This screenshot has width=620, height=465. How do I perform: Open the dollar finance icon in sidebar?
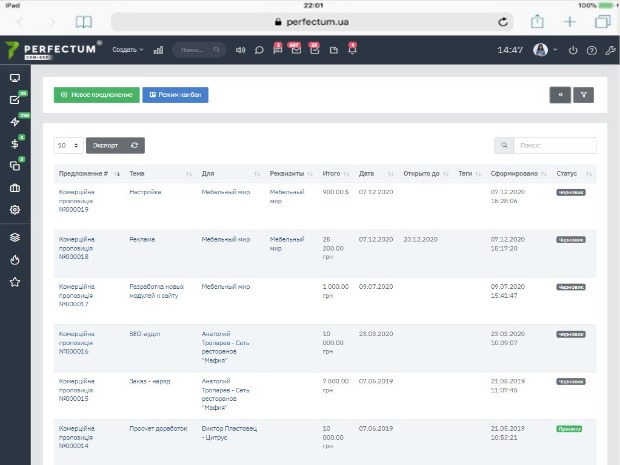click(15, 144)
